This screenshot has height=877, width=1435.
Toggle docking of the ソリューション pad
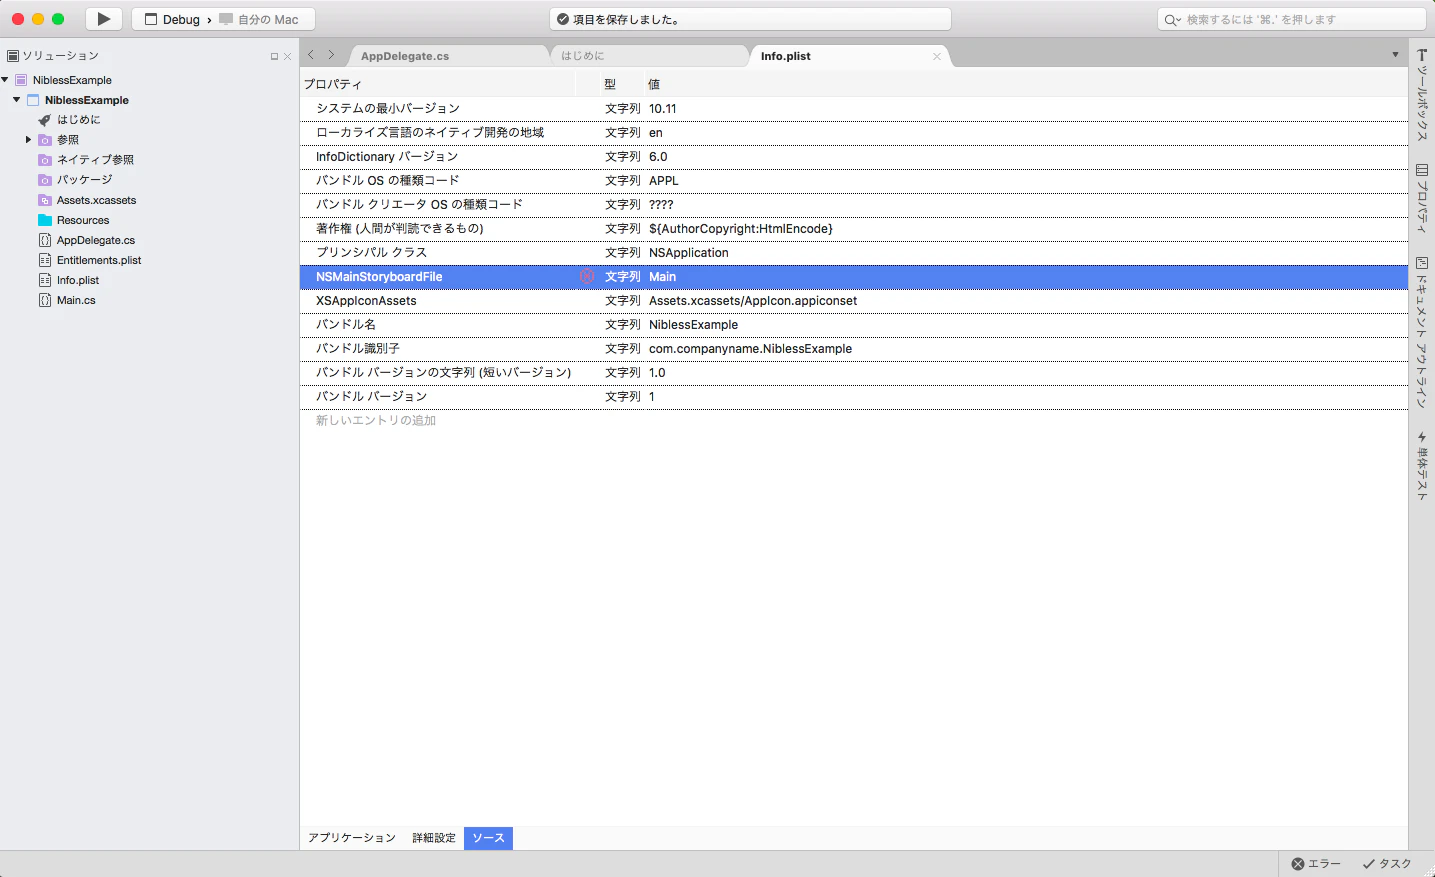pyautogui.click(x=274, y=57)
